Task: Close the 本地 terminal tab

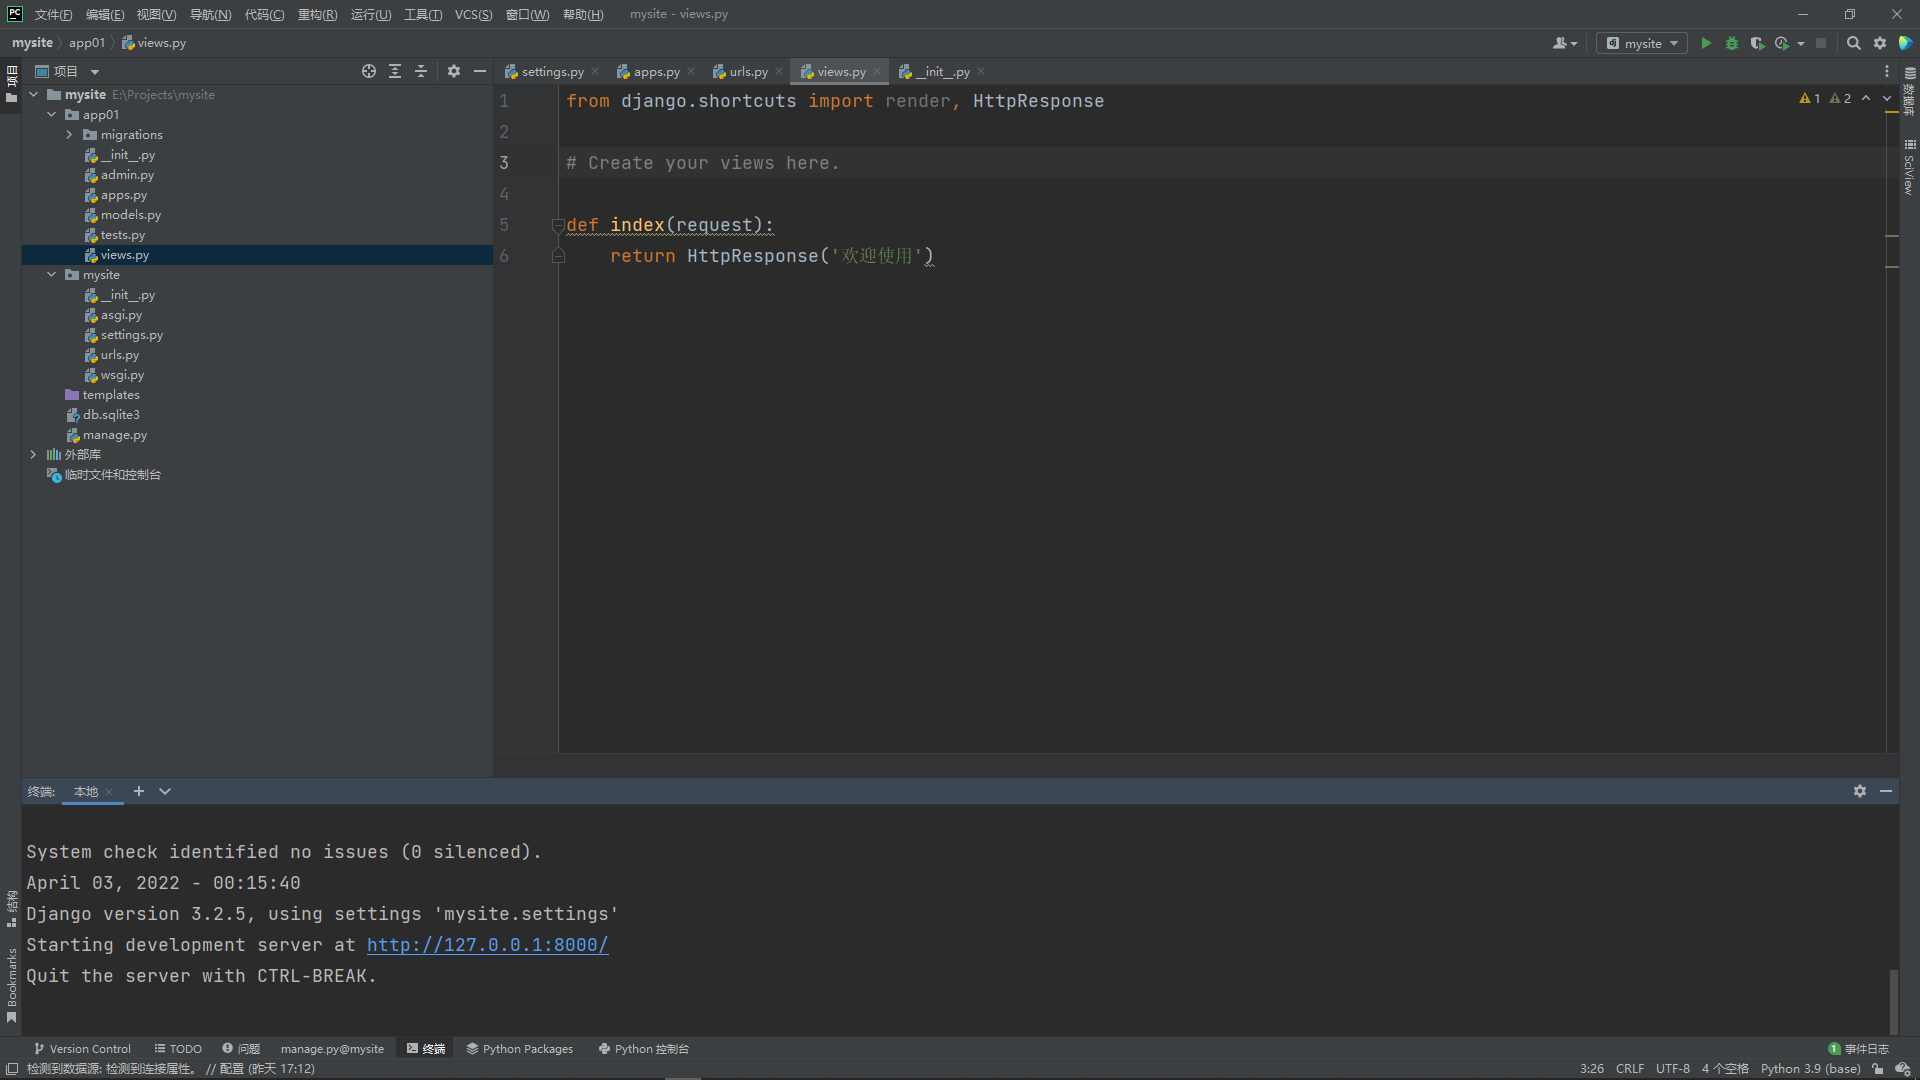Action: [x=109, y=792]
